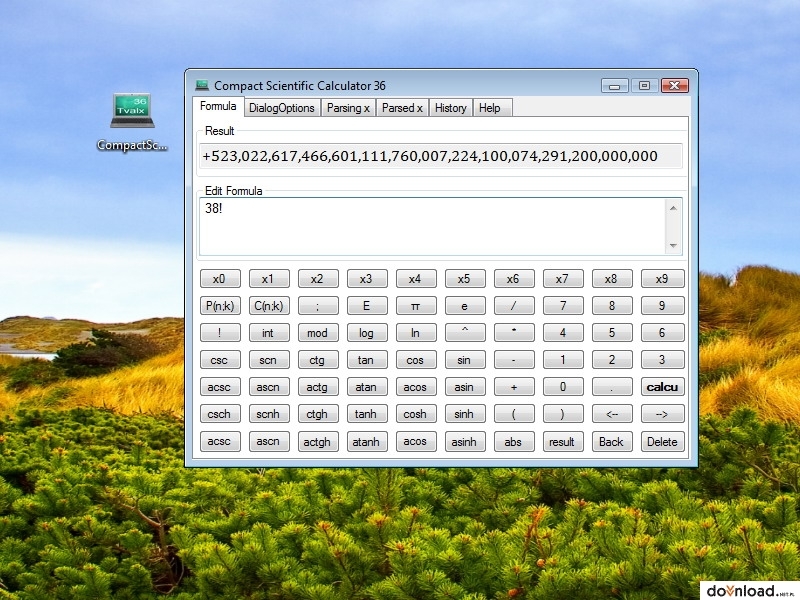Click the Edit Formula scrollbar up arrow
Screen dimensions: 800x600
pyautogui.click(x=673, y=208)
